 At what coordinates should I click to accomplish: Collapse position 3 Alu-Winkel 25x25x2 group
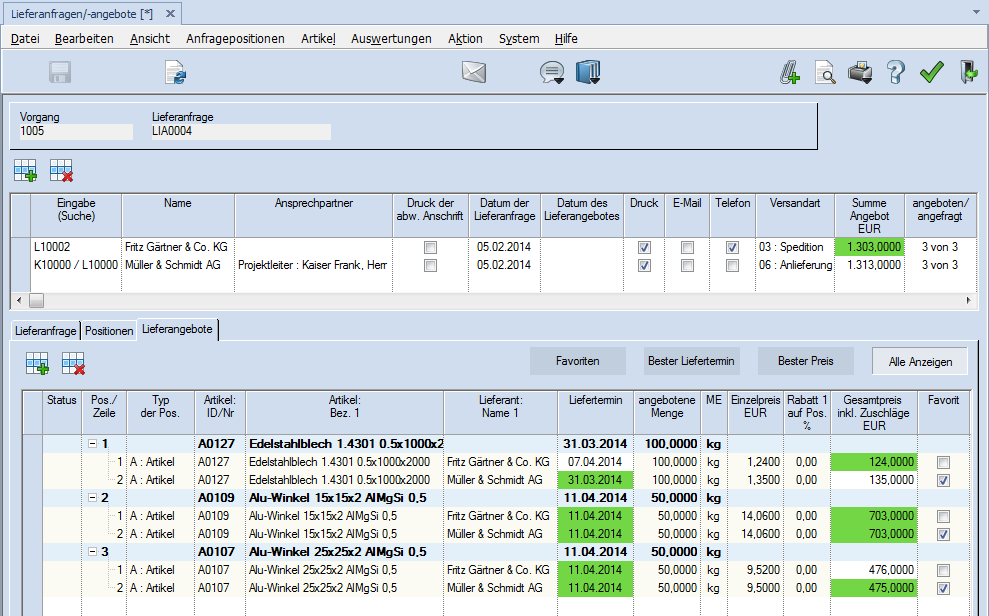click(93, 552)
